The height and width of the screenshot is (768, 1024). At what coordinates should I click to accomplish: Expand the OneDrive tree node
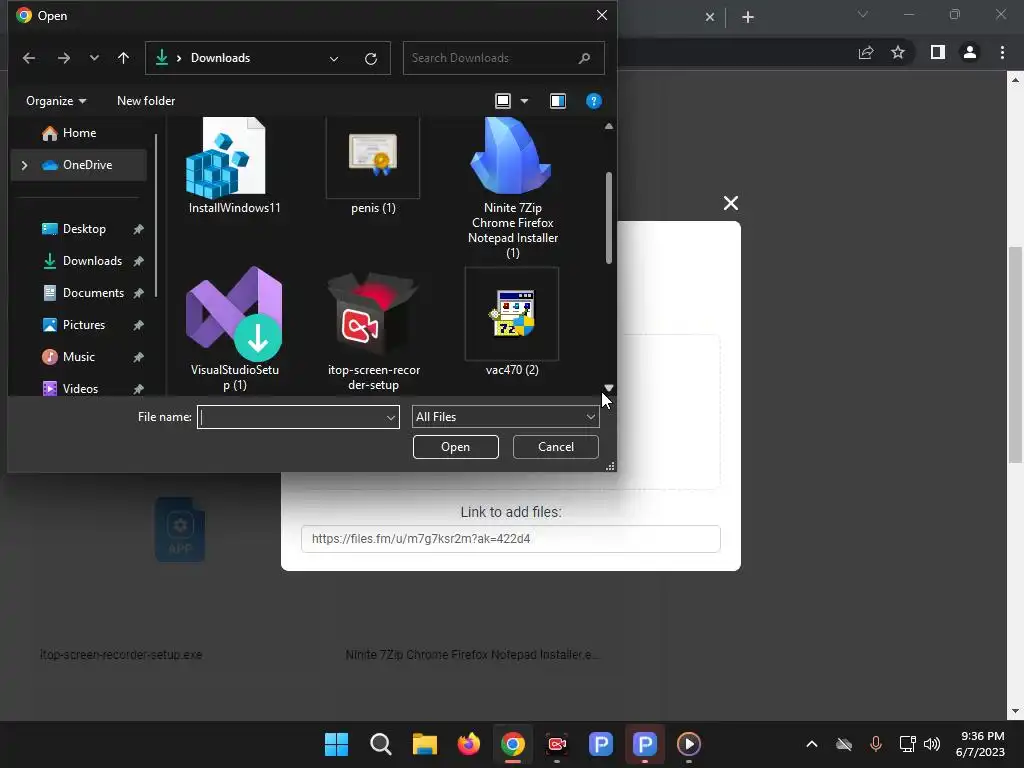(x=24, y=165)
